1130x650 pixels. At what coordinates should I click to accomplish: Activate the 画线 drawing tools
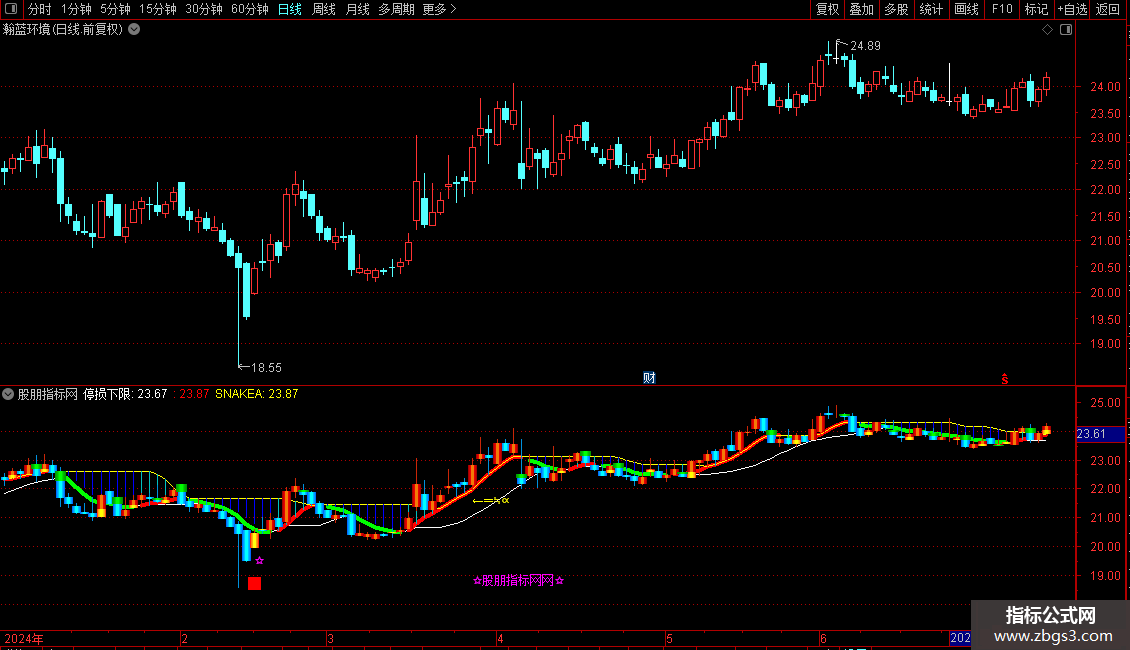pos(966,9)
